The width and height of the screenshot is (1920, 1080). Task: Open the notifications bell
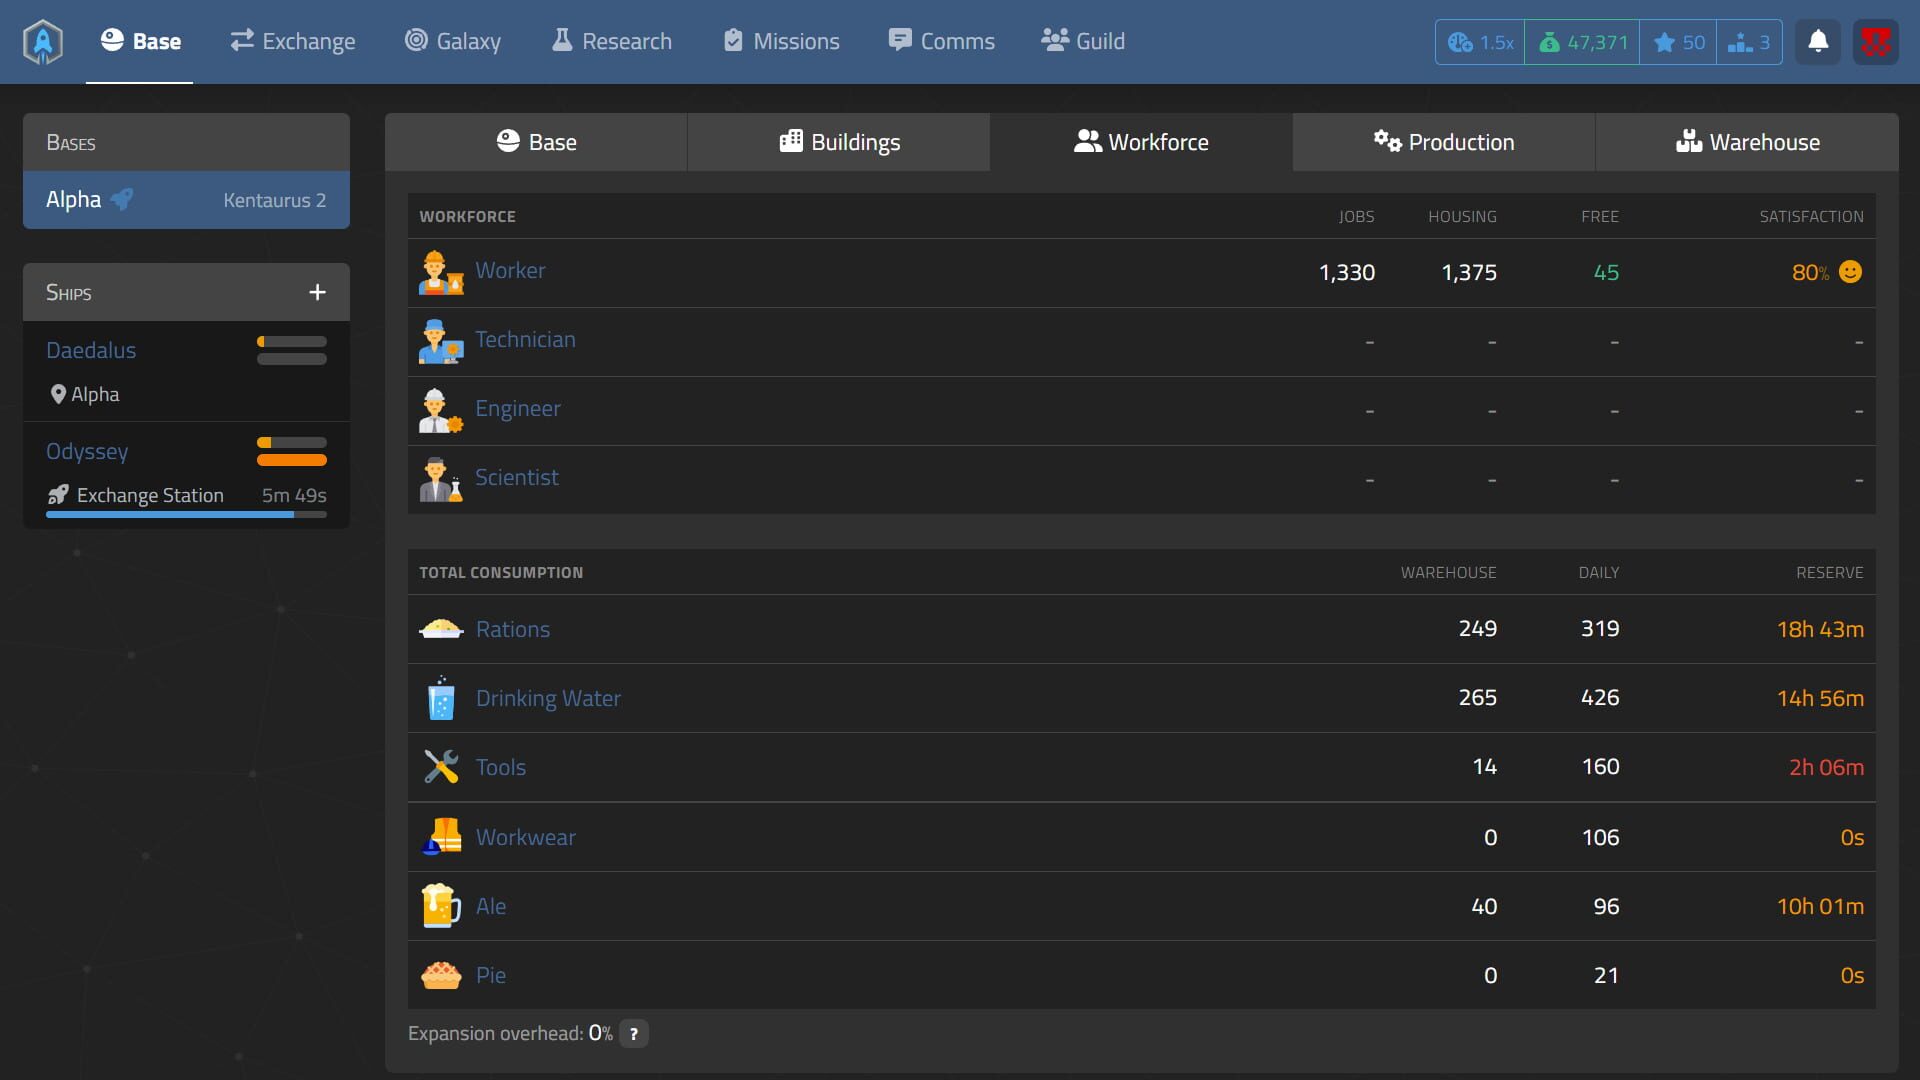(x=1818, y=42)
